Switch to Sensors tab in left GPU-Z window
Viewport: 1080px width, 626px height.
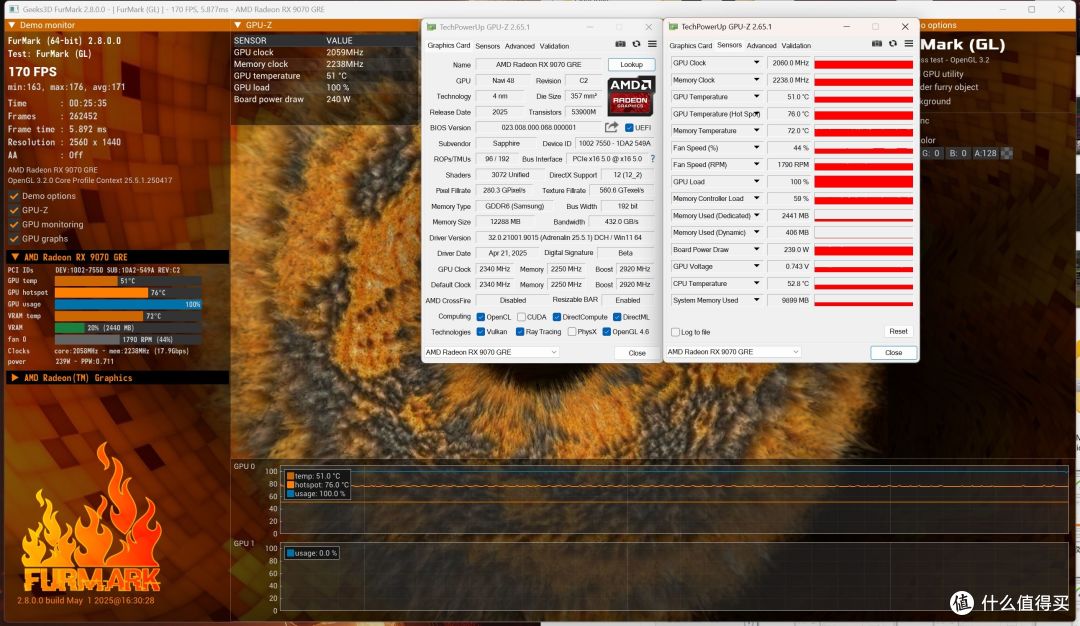488,46
